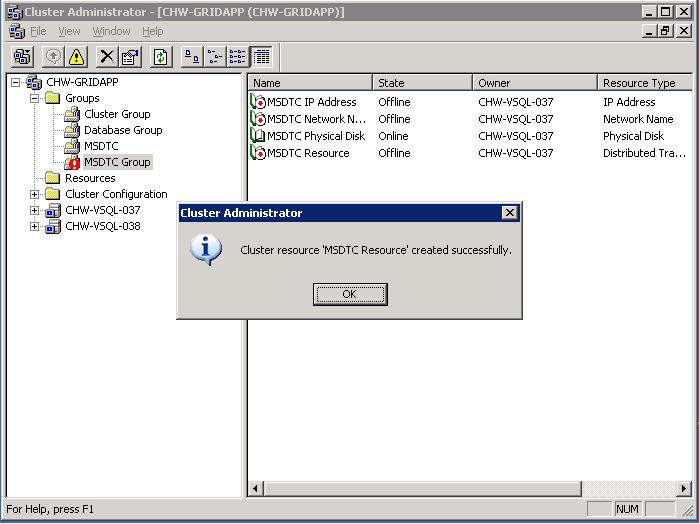Open the Window menu
The image size is (699, 524).
click(111, 31)
